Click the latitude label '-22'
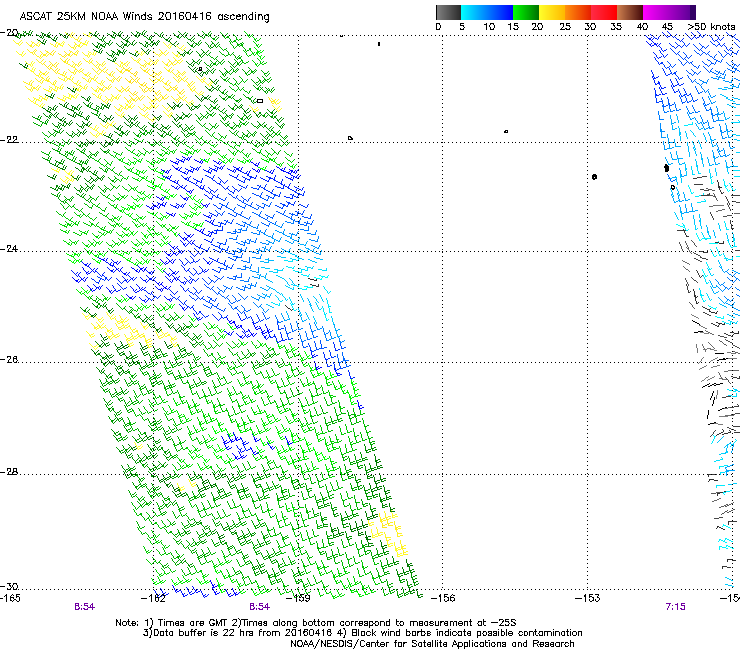 click(x=9, y=140)
